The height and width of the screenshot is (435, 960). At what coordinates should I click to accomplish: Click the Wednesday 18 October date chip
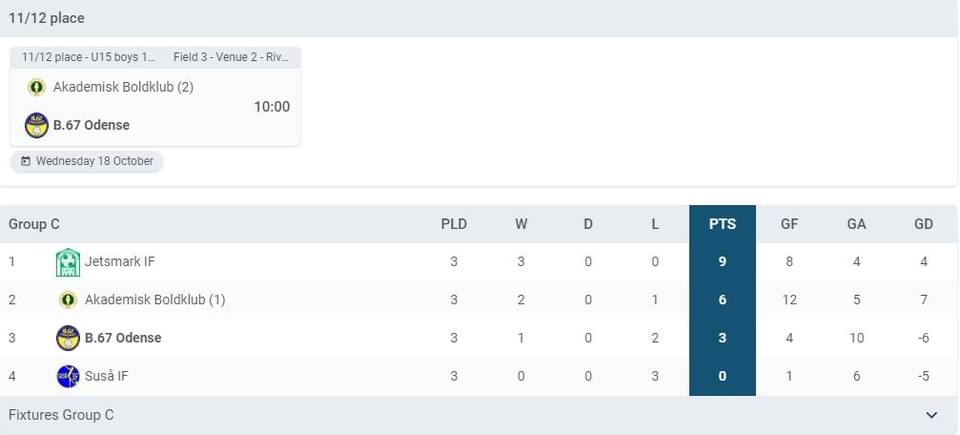click(x=87, y=162)
